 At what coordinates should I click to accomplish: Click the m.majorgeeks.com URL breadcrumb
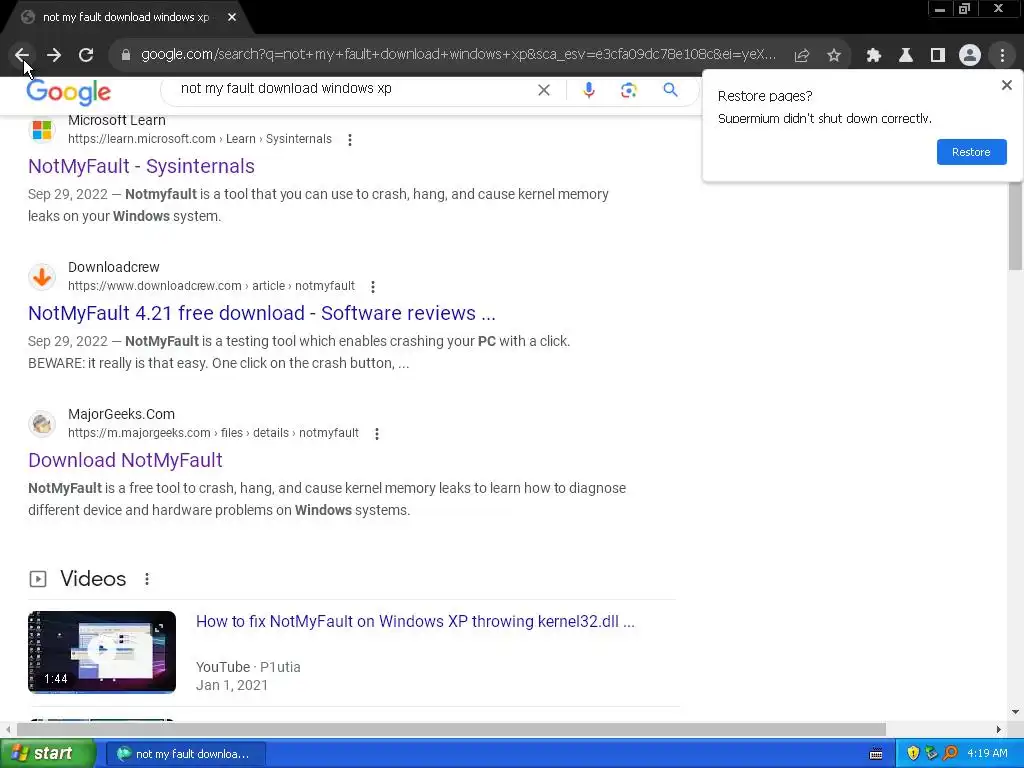pos(214,433)
